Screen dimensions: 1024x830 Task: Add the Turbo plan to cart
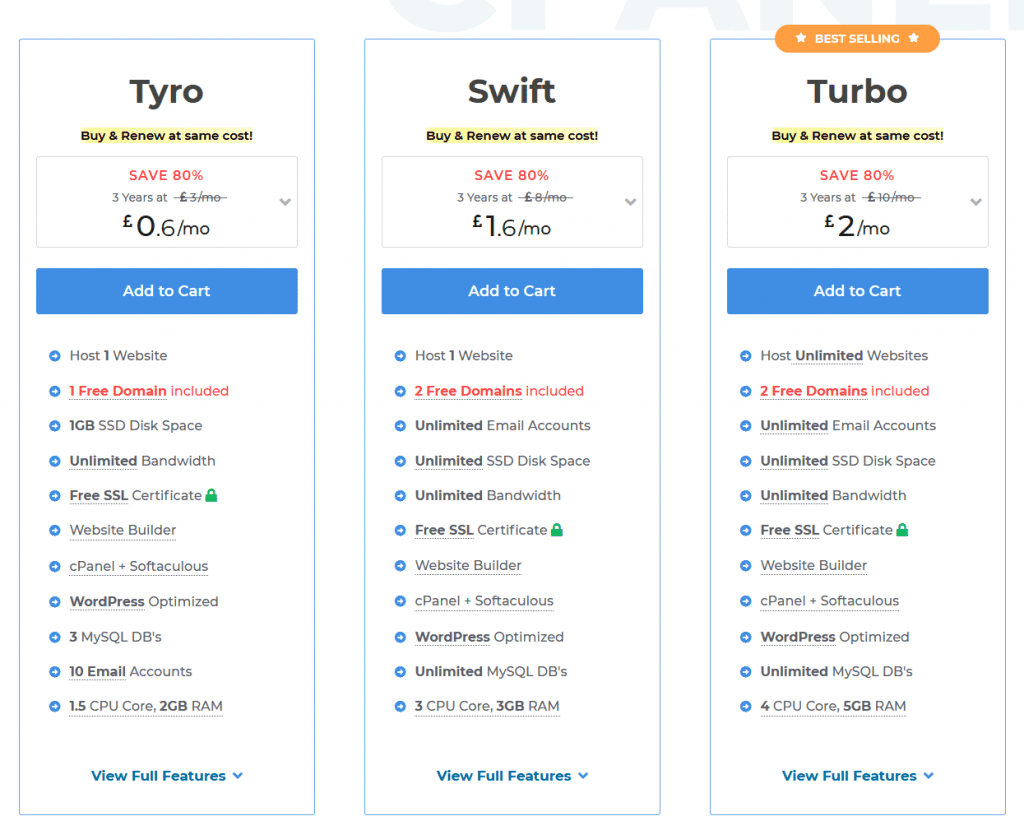[857, 291]
